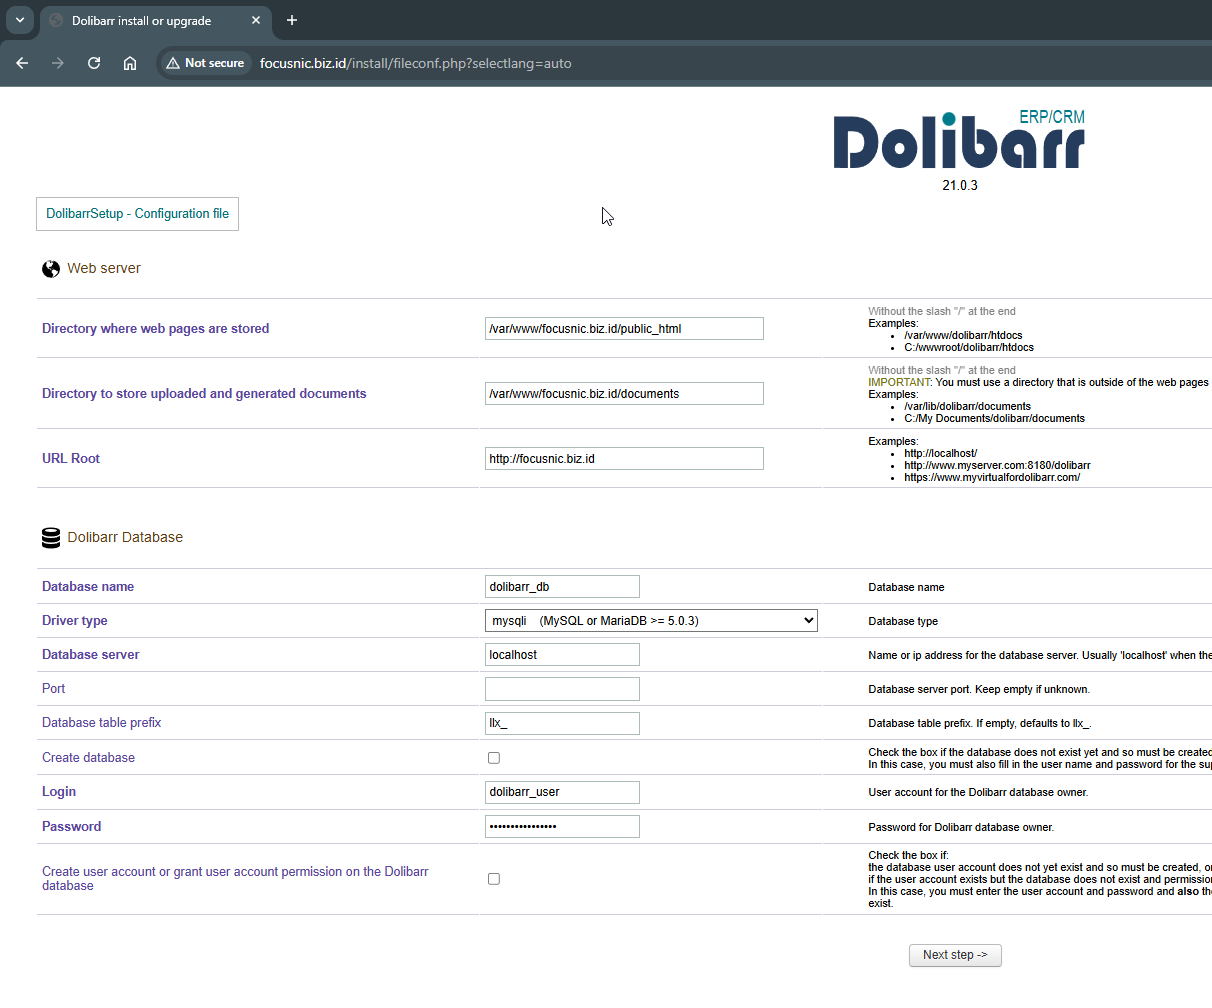Click the browser home icon
The width and height of the screenshot is (1212, 1008).
[x=130, y=63]
